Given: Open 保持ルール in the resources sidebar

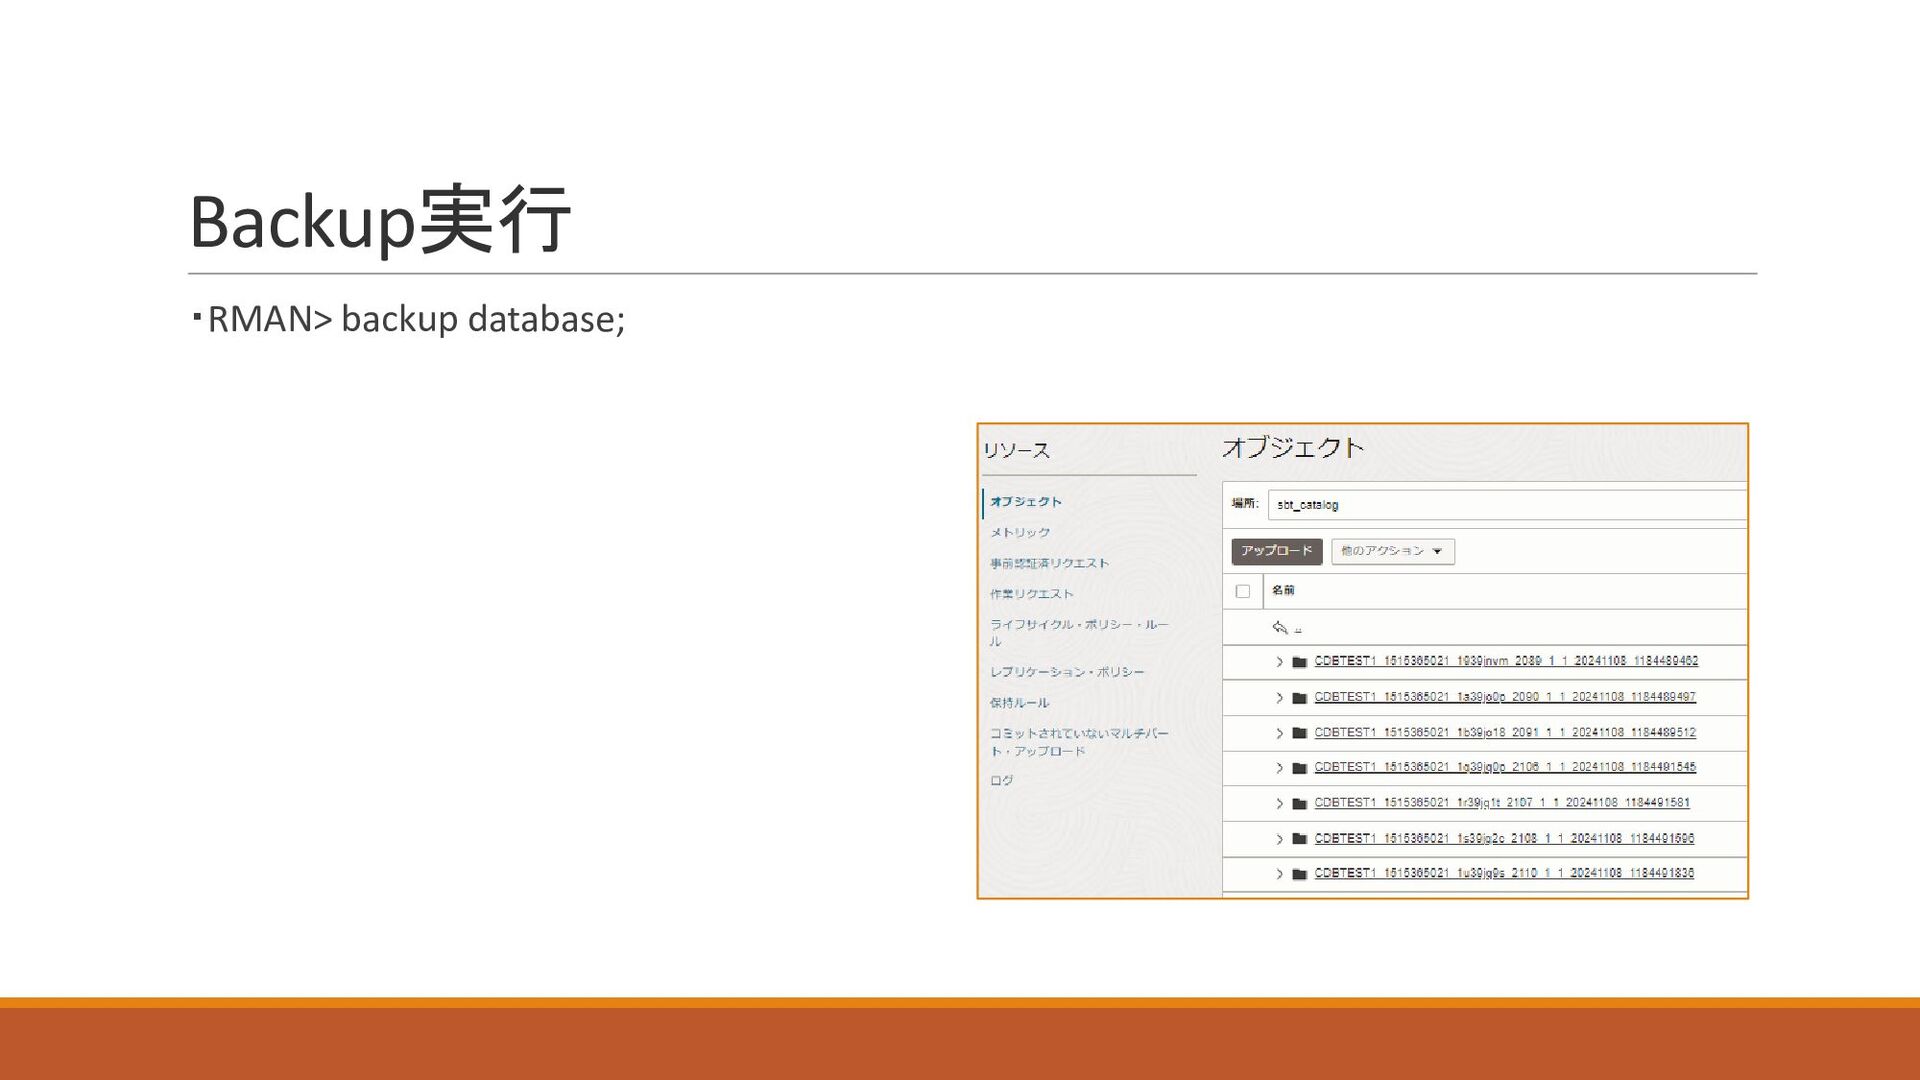Looking at the screenshot, I should tap(1019, 703).
